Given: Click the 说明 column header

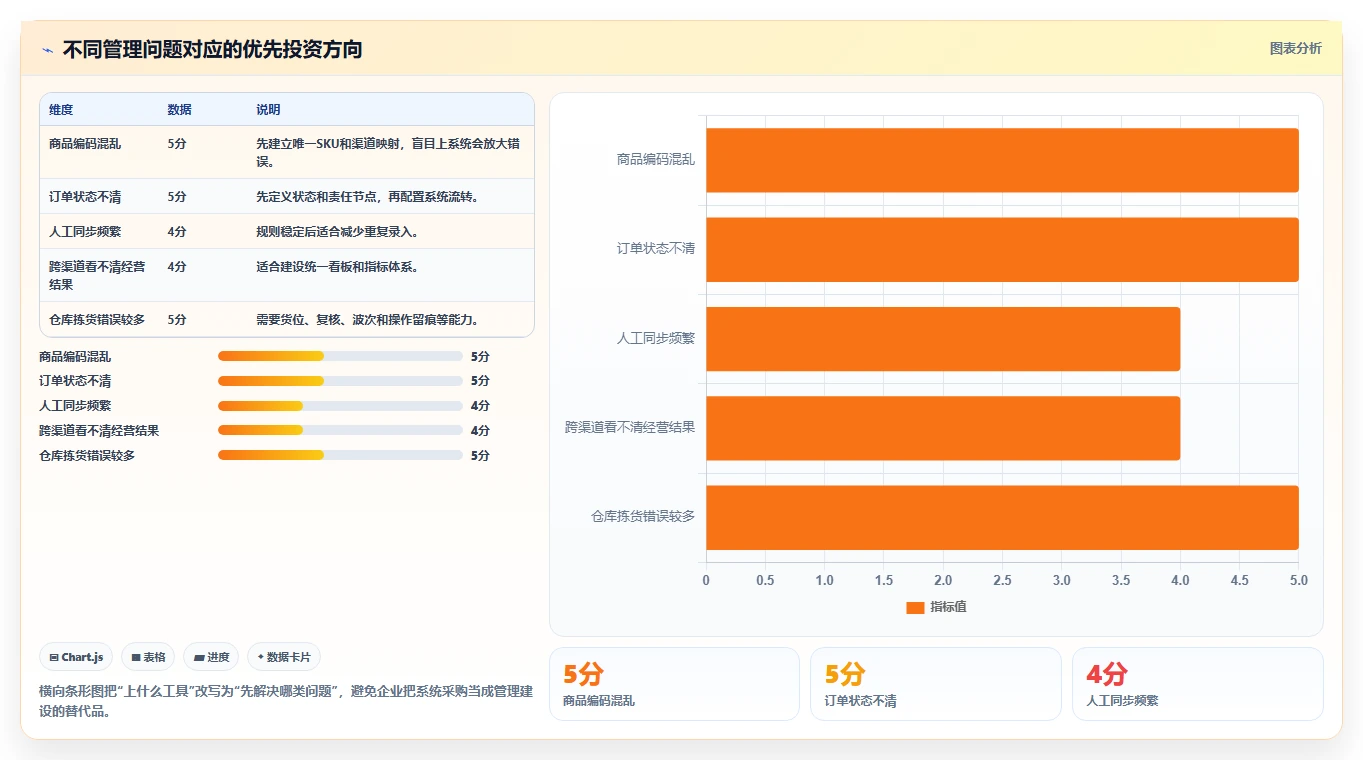Looking at the screenshot, I should click(x=268, y=110).
